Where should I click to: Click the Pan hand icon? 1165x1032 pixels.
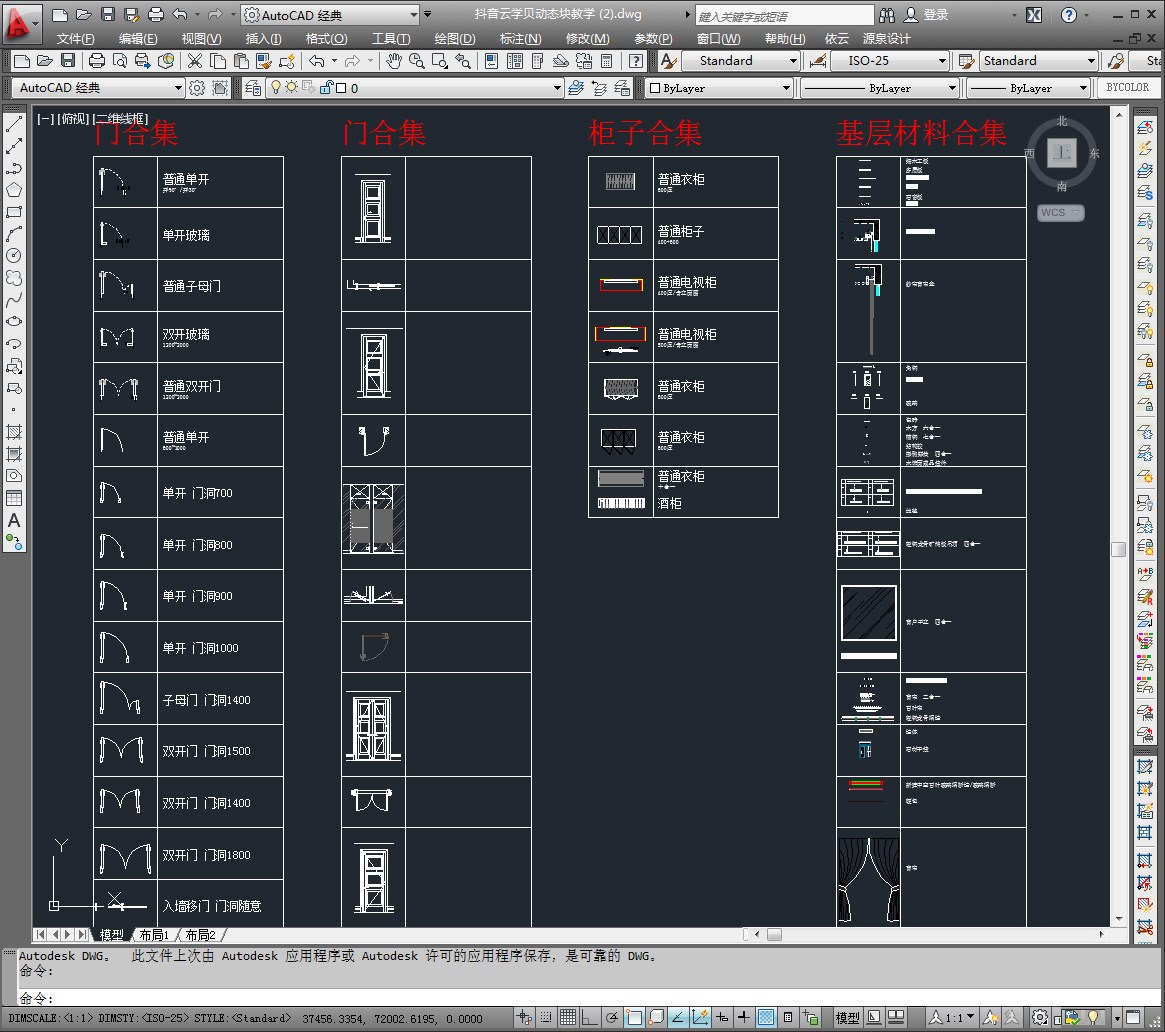[x=393, y=61]
